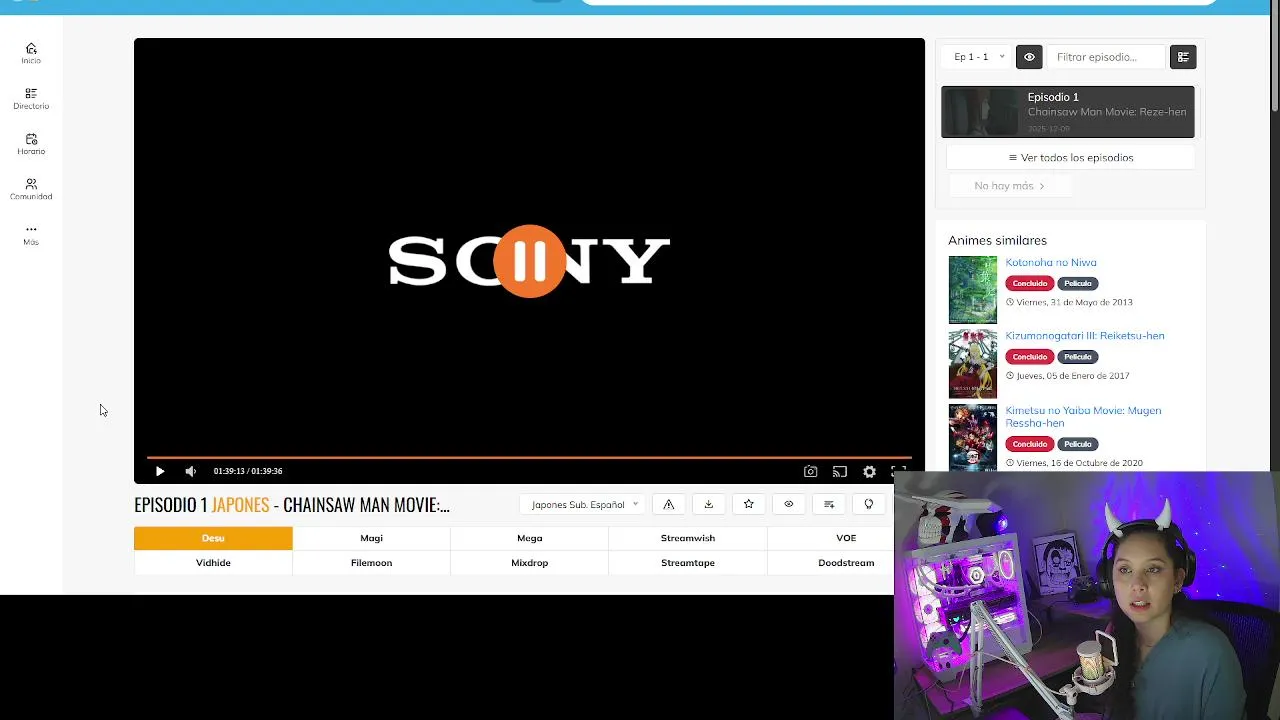Select the Doodstream server tab
The image size is (1280, 720).
click(846, 563)
